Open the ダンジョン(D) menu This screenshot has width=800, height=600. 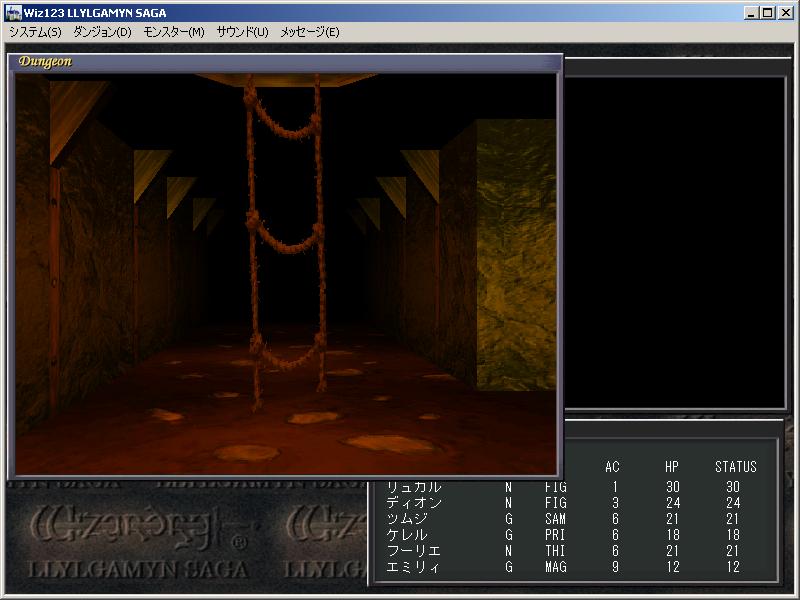point(102,32)
